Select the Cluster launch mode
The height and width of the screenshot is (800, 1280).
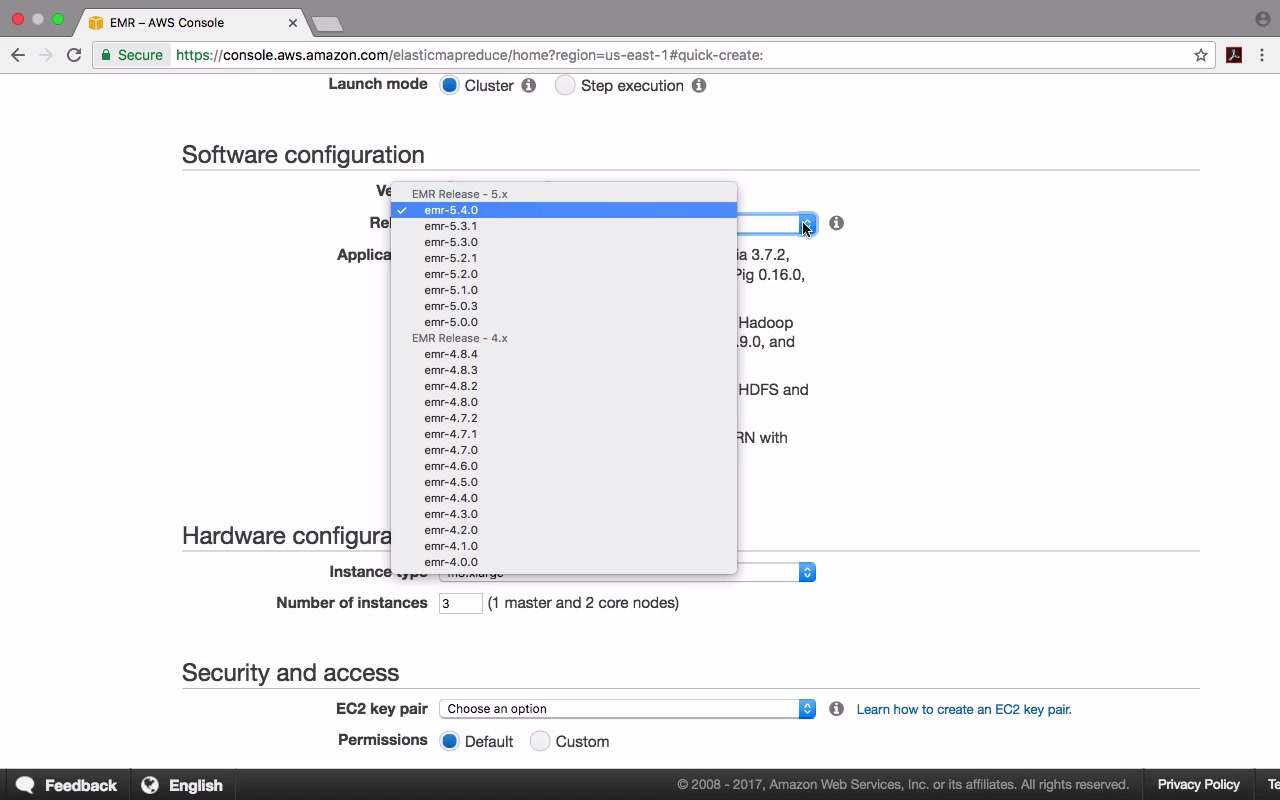(x=450, y=85)
